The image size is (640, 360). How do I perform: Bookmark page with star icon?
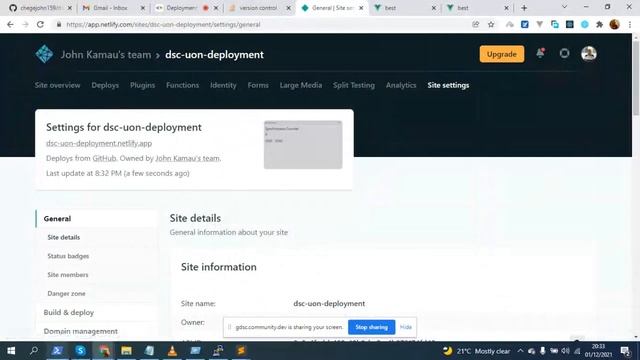(491, 24)
